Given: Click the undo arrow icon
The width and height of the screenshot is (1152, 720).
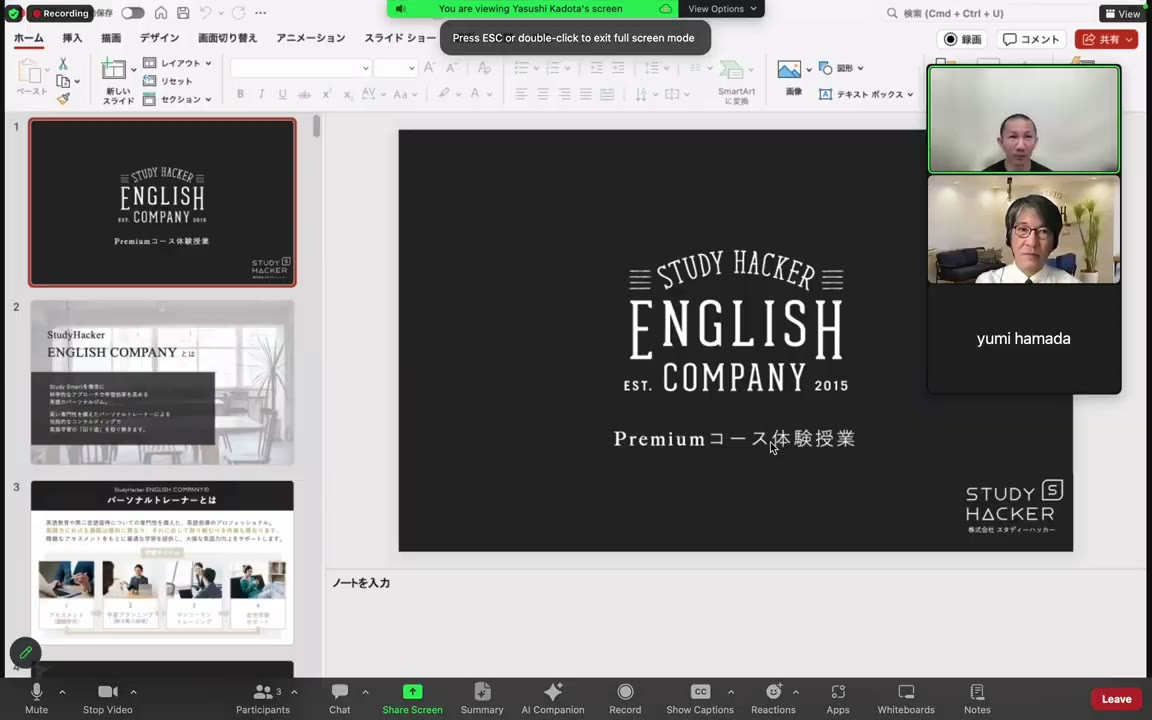Looking at the screenshot, I should coord(206,12).
